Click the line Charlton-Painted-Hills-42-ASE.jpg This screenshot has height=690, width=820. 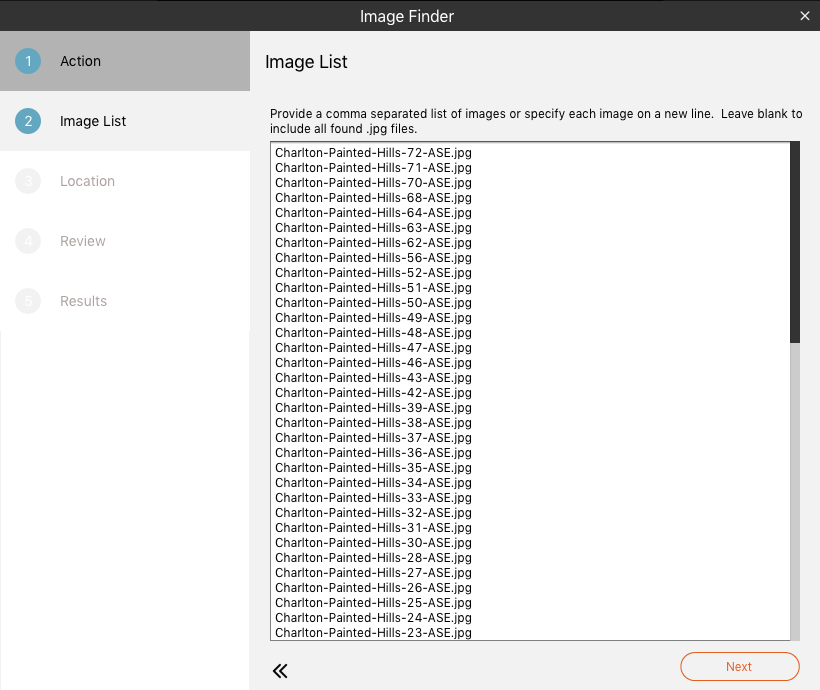(373, 393)
